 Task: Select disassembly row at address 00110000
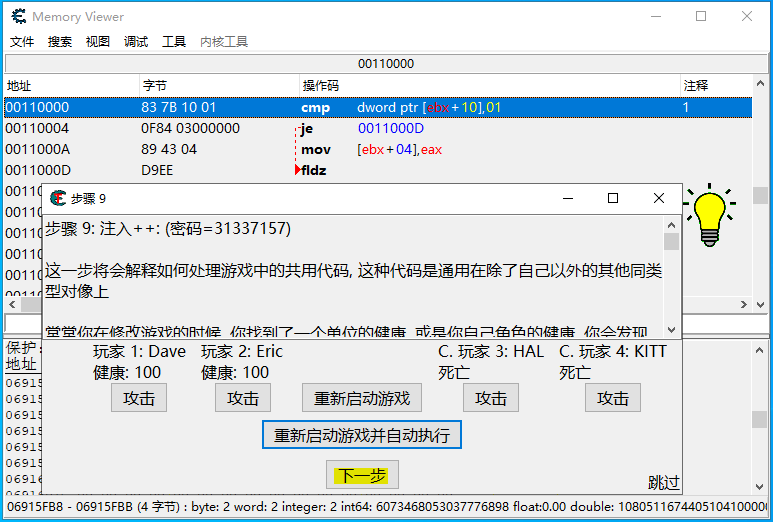378,107
